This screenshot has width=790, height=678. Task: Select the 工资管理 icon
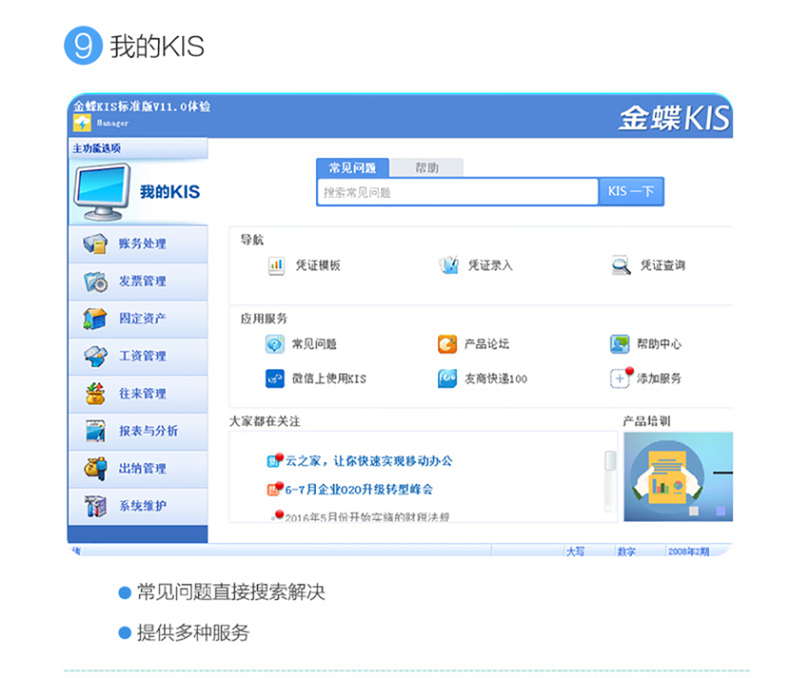(95, 356)
